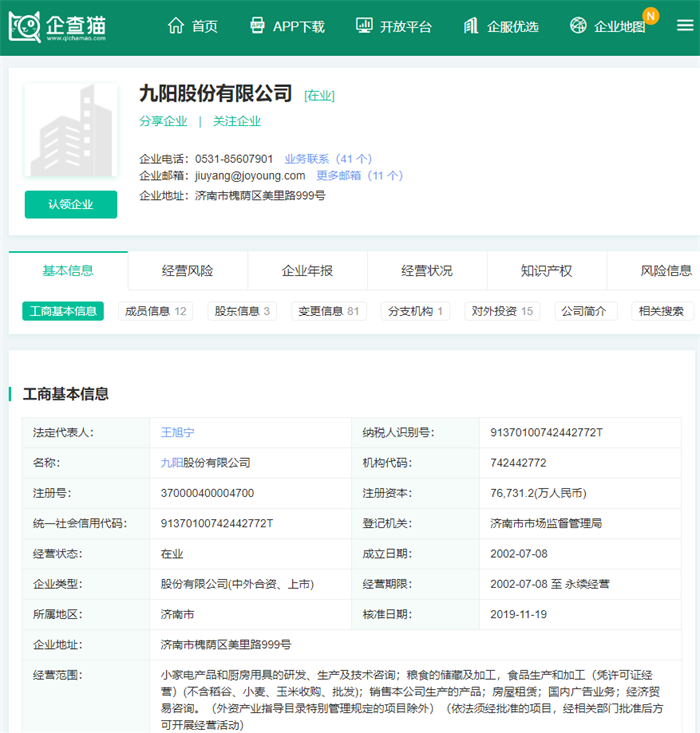Open the hamburger menu
700x733 pixels.
[685, 25]
